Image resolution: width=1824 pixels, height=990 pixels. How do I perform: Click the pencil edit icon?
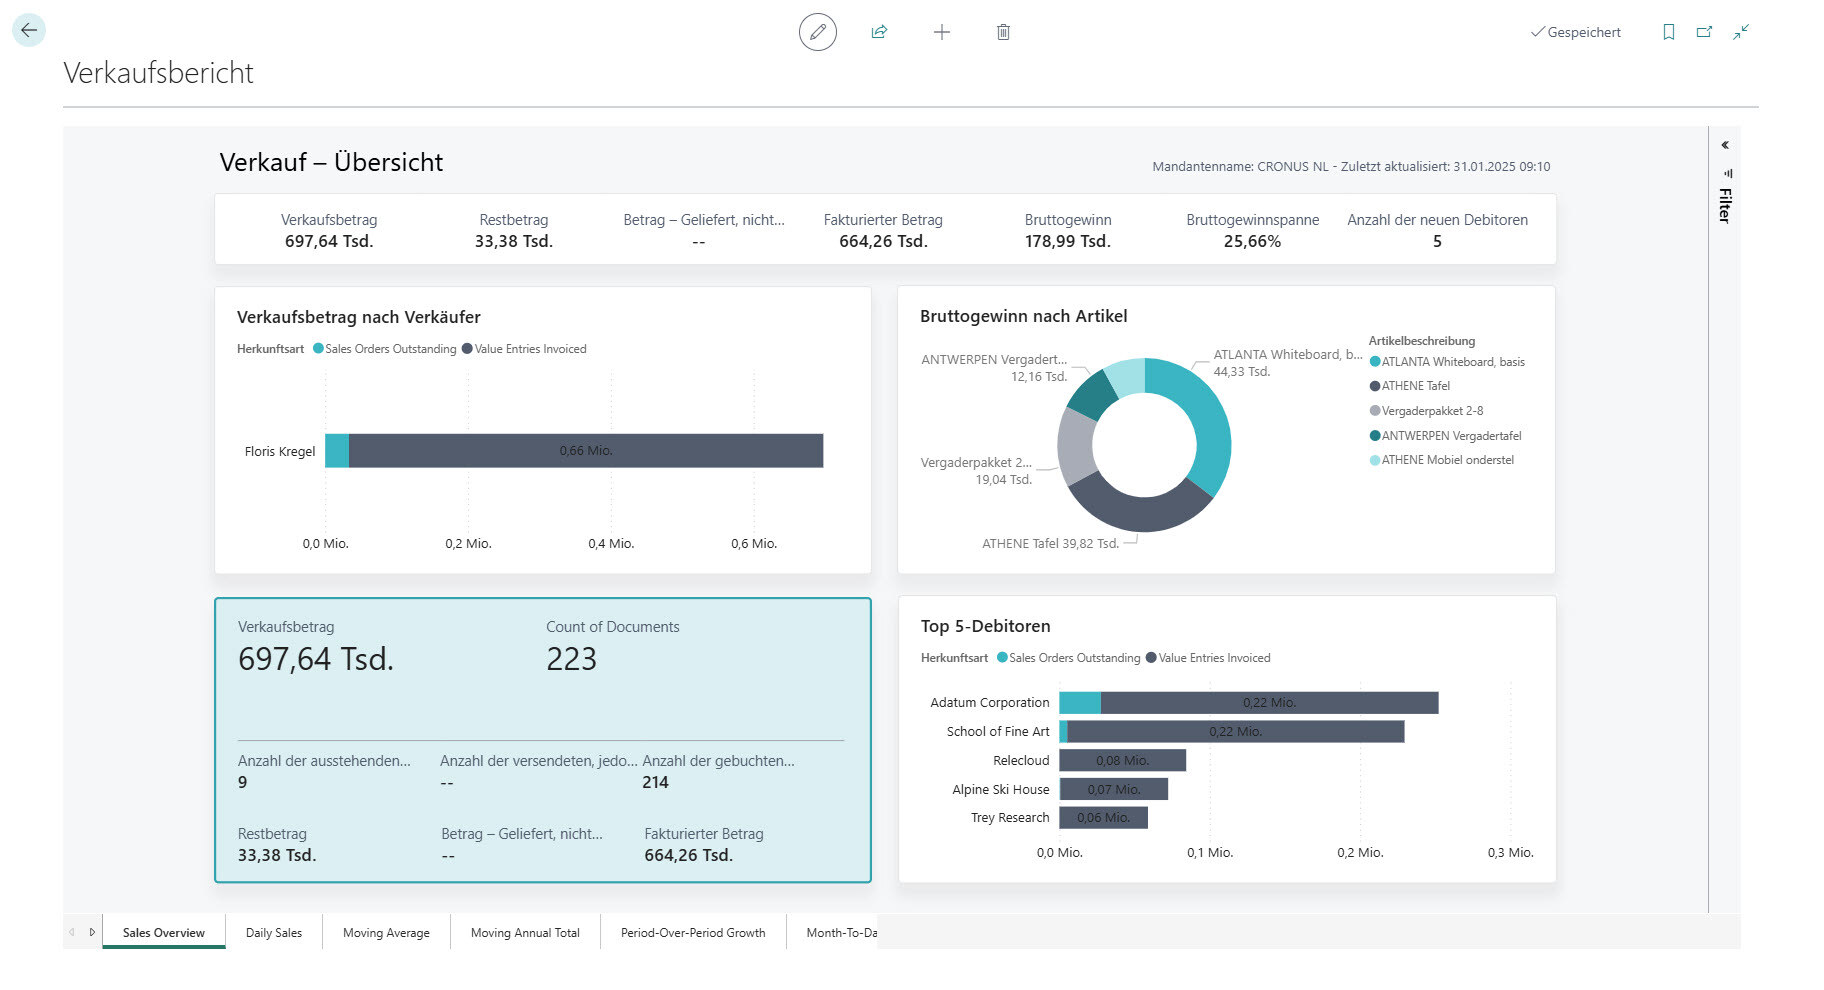click(817, 32)
